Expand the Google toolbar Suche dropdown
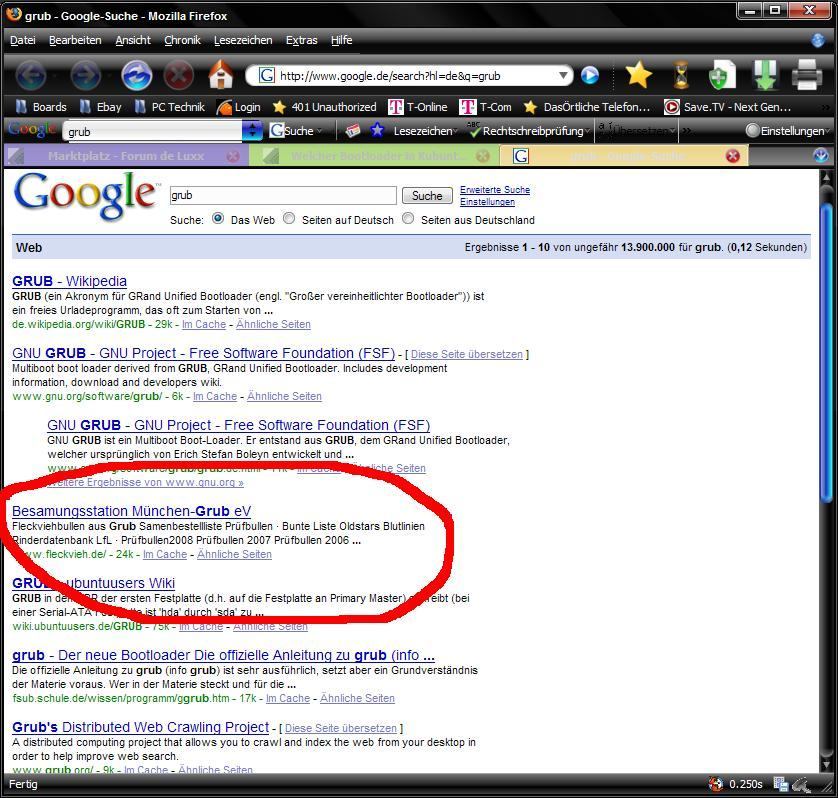This screenshot has width=838, height=798. 319,131
